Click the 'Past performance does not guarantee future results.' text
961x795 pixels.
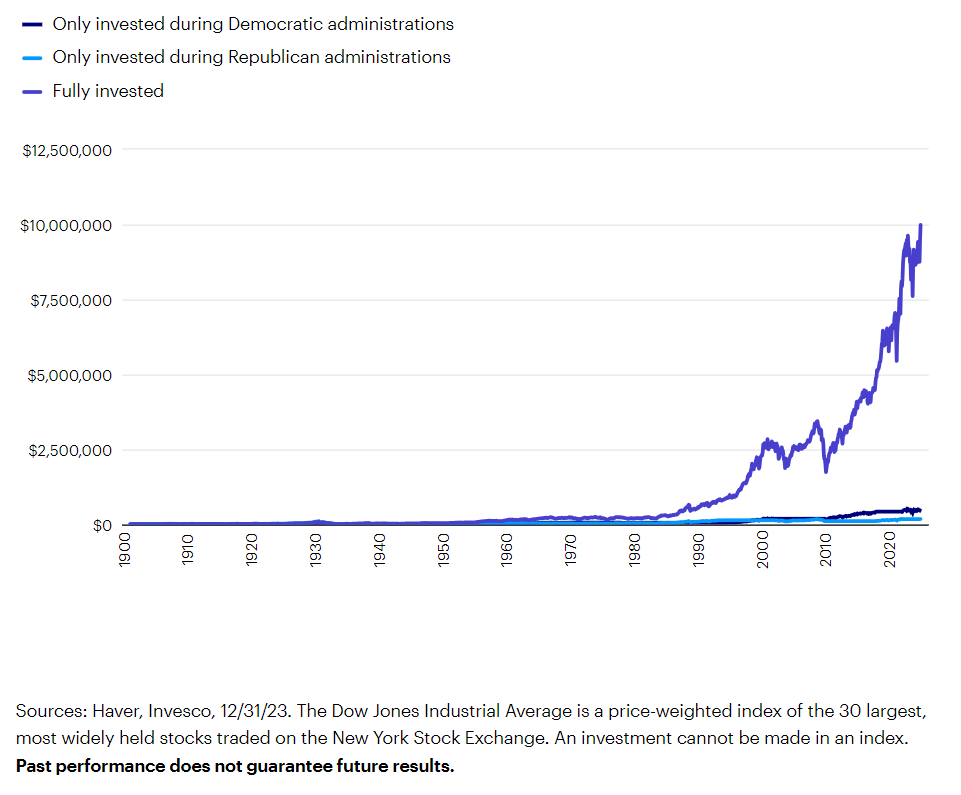tap(235, 766)
